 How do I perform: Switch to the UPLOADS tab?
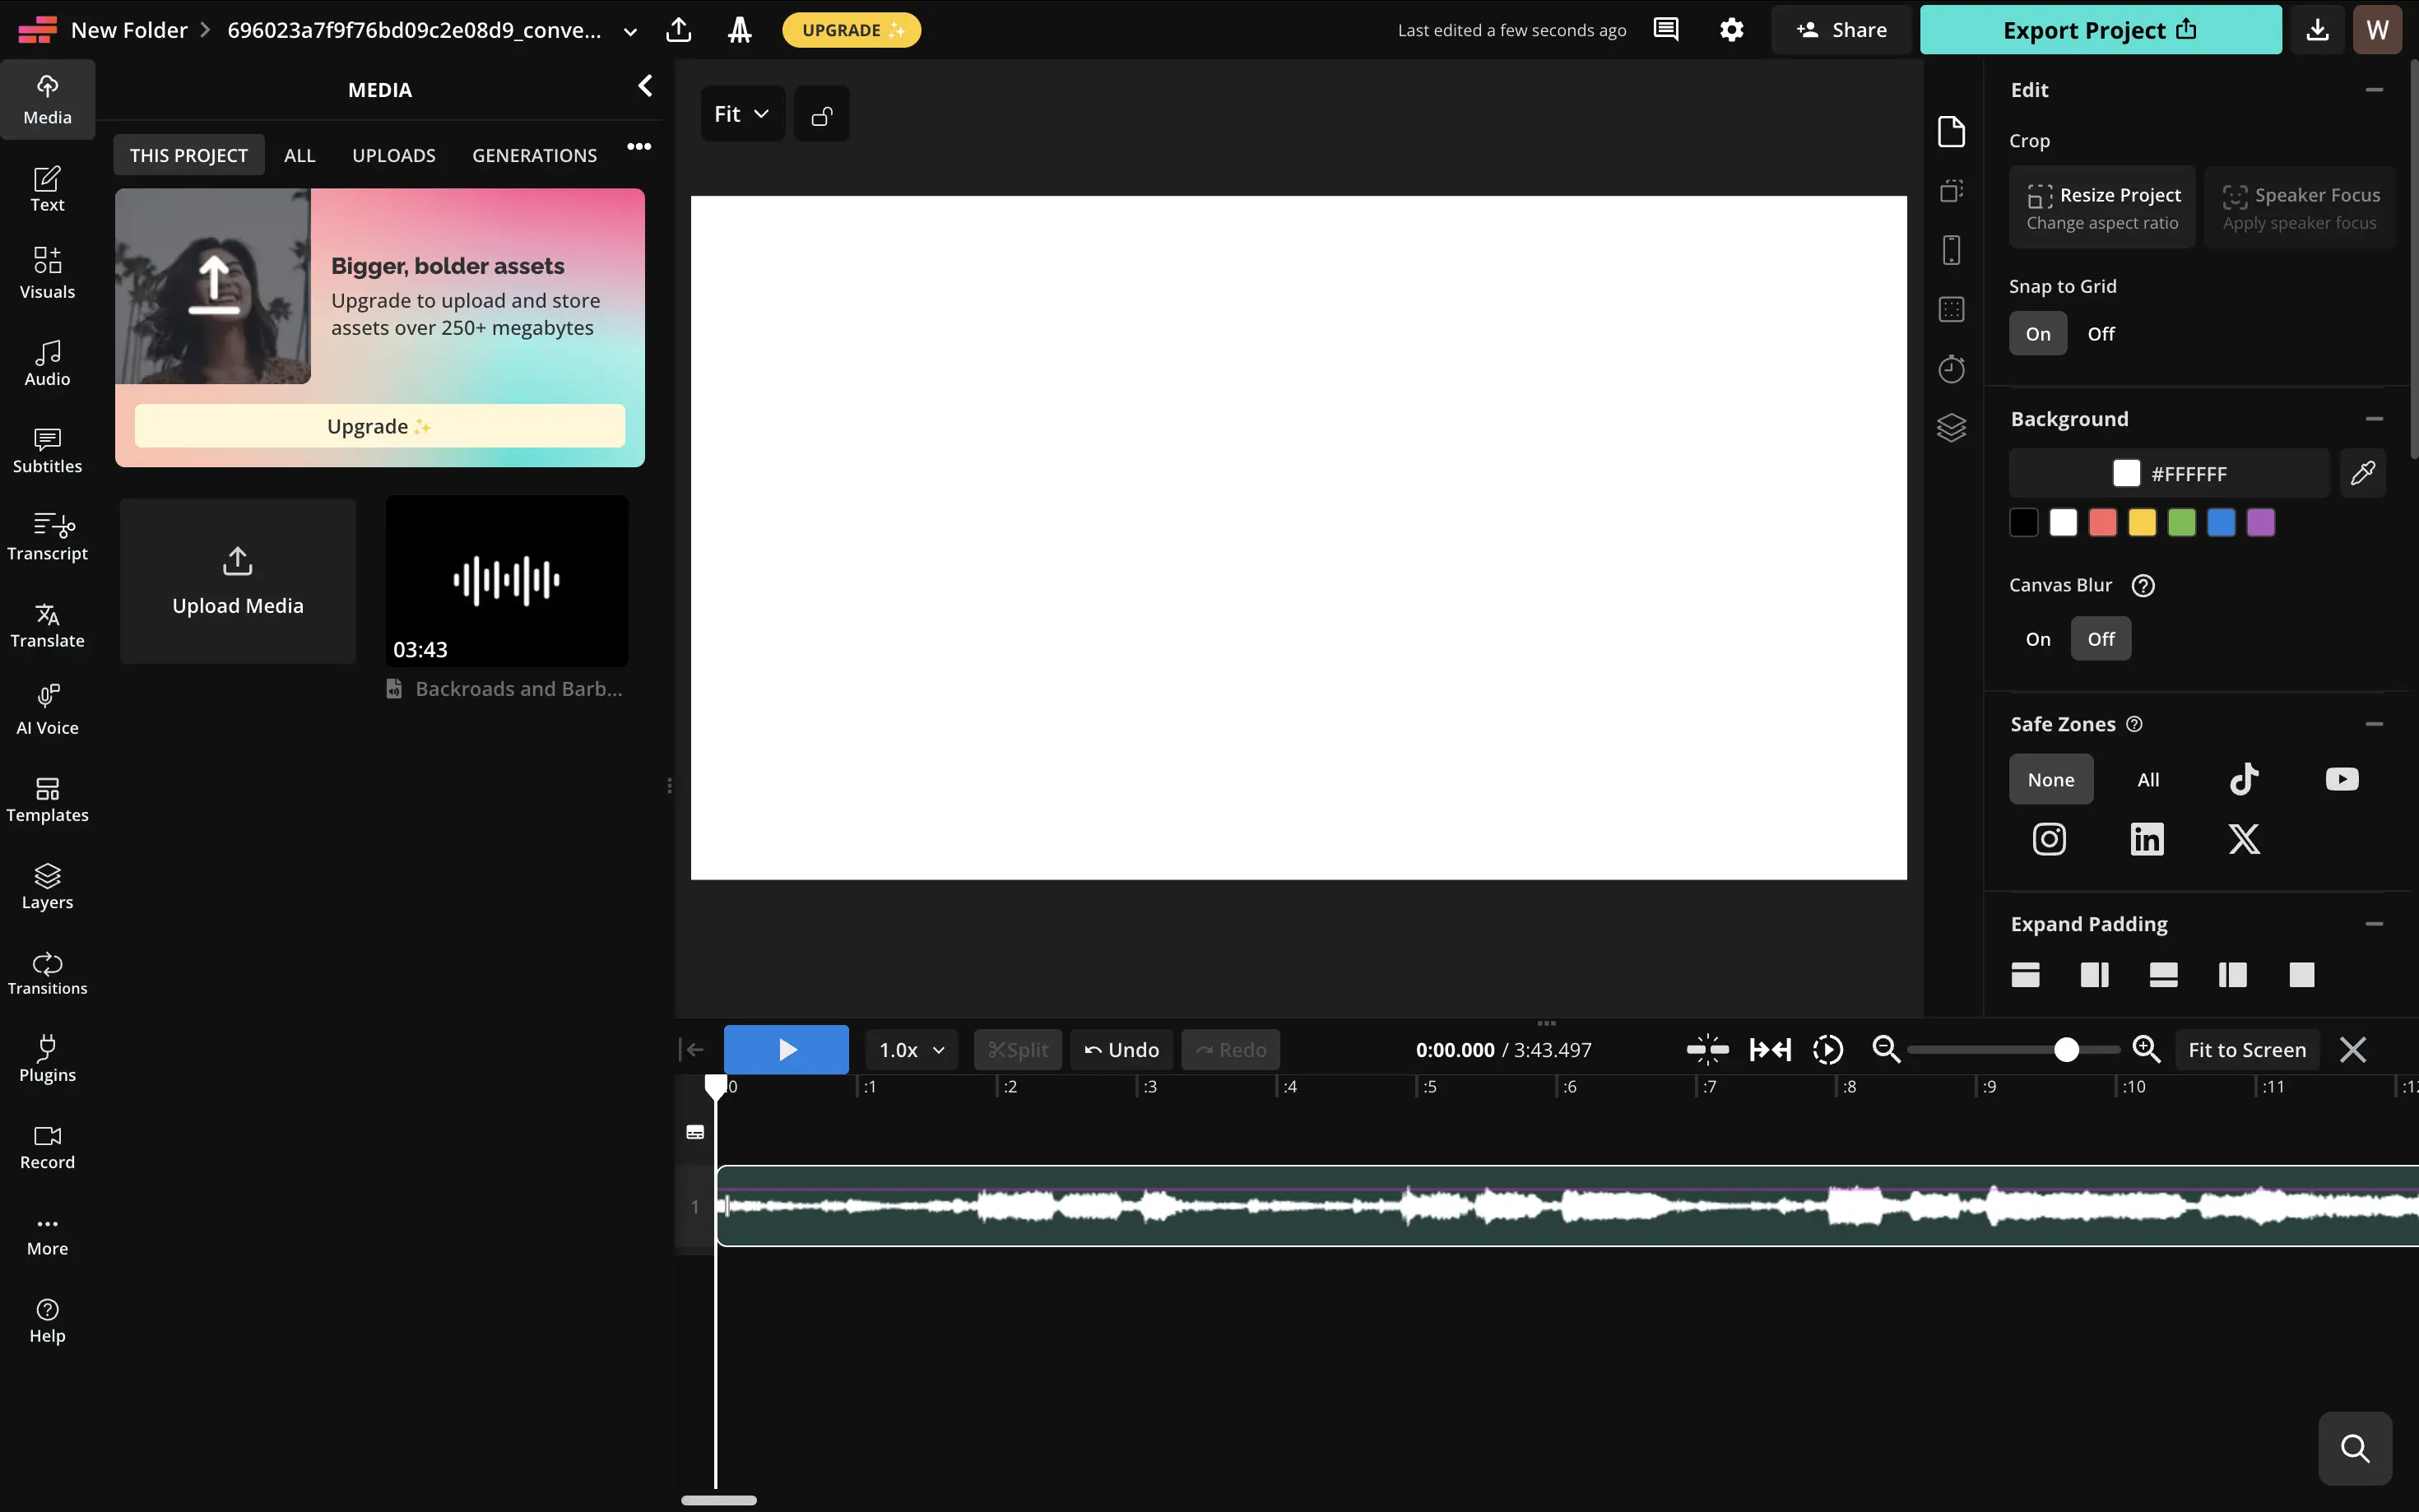click(x=393, y=155)
